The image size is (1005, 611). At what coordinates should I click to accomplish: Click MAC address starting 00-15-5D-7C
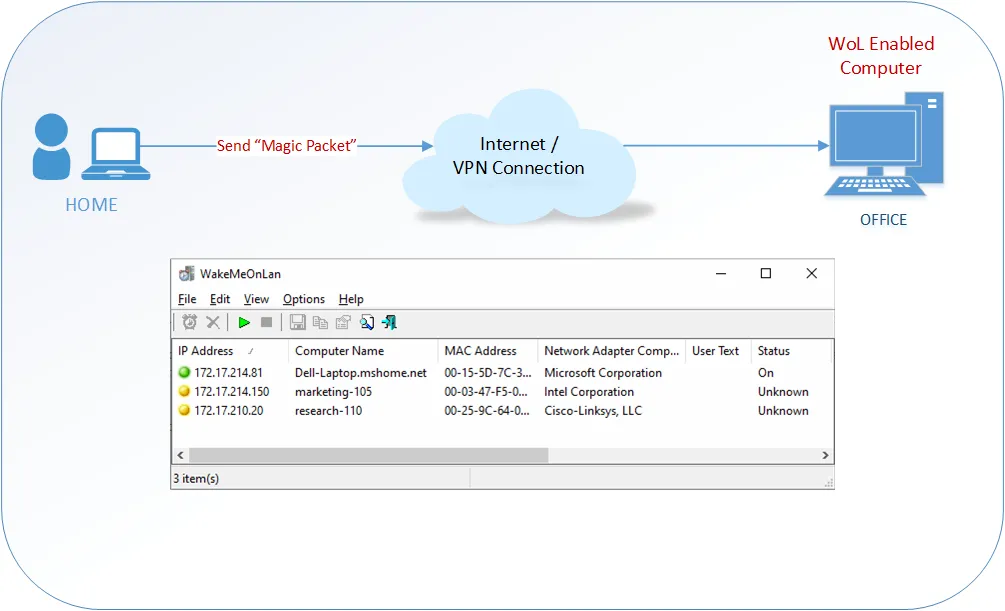pyautogui.click(x=488, y=372)
